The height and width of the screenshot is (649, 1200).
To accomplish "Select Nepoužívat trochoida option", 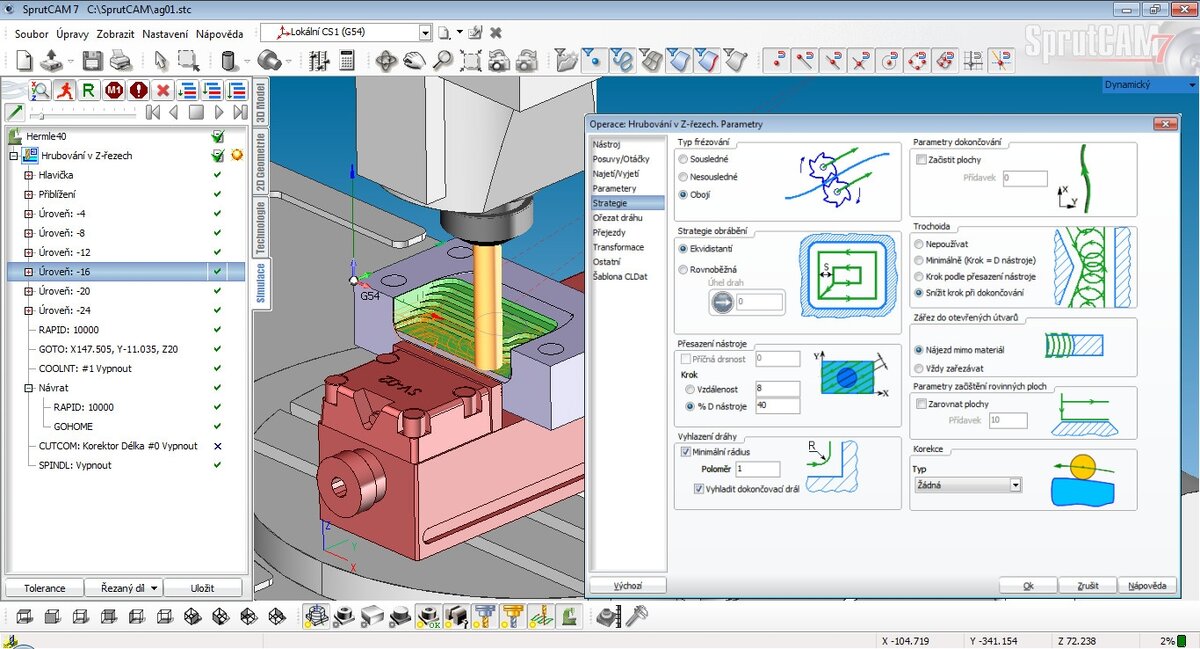I will click(919, 243).
